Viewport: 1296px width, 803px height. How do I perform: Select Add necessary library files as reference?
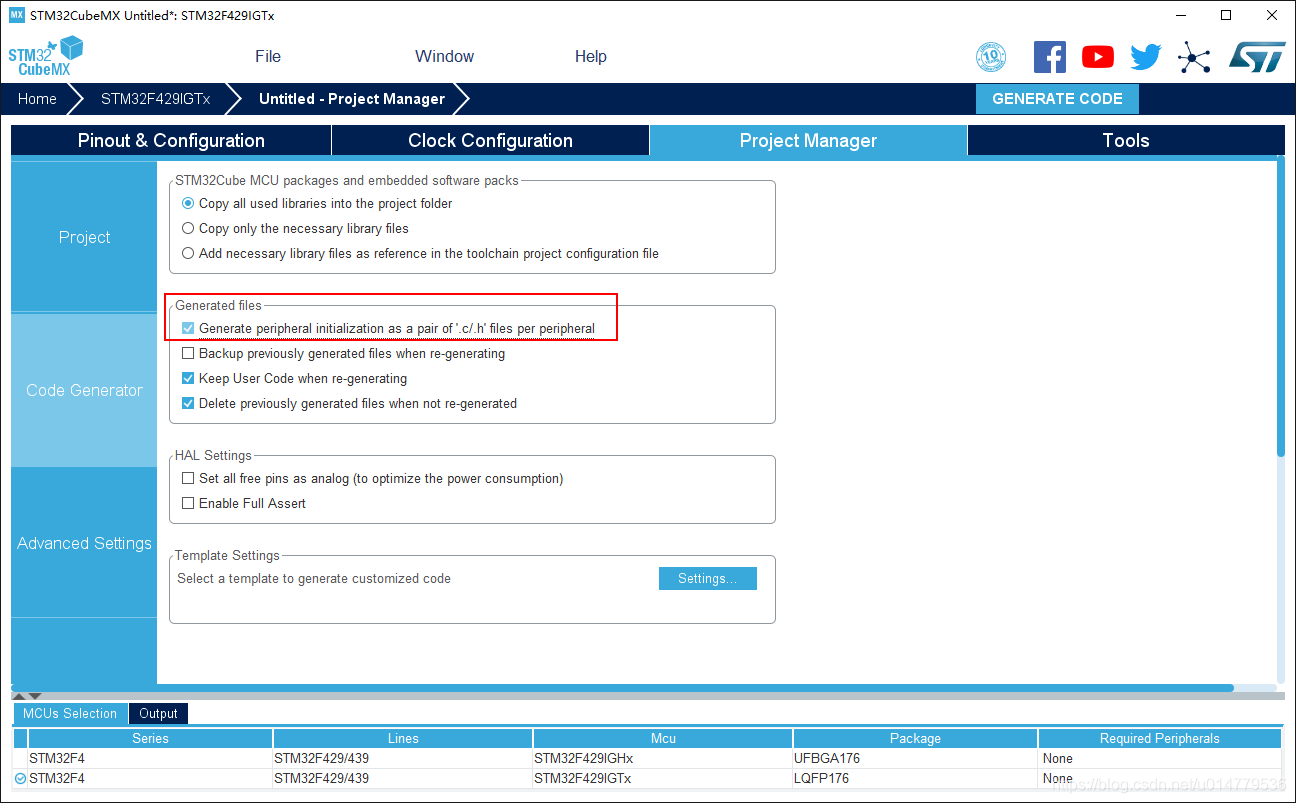click(x=188, y=253)
